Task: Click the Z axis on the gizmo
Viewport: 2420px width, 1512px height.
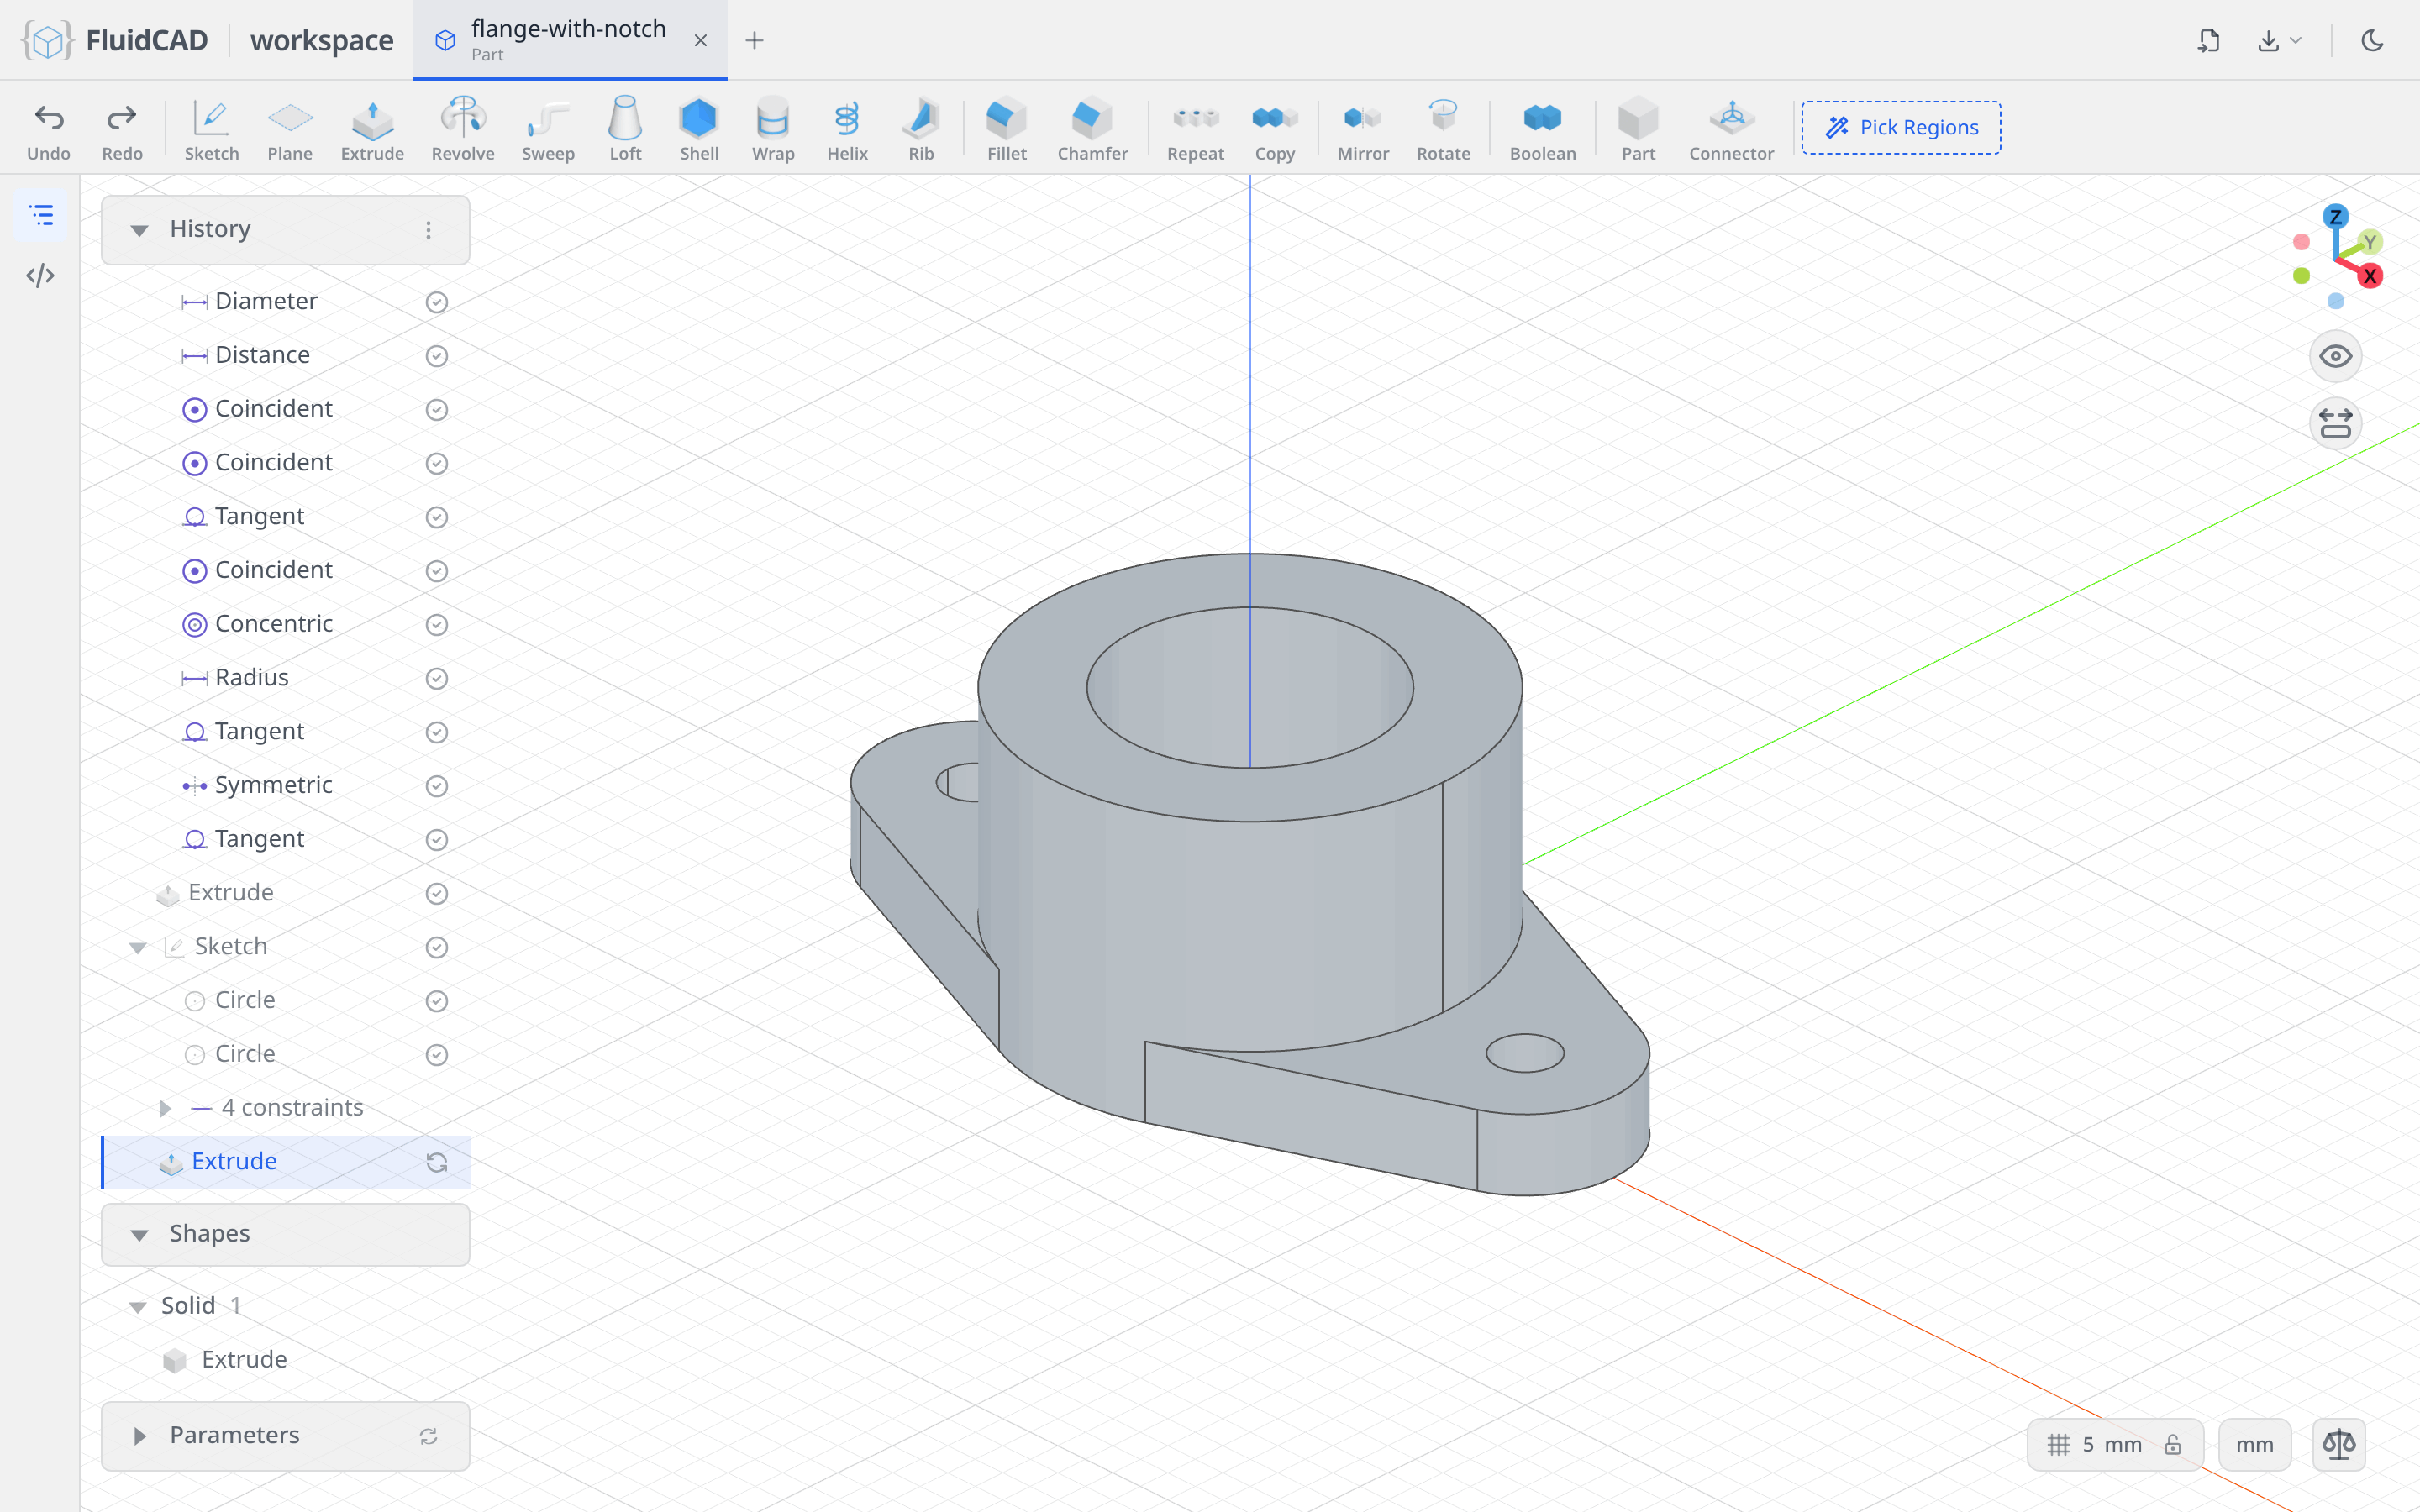Action: tap(2336, 216)
